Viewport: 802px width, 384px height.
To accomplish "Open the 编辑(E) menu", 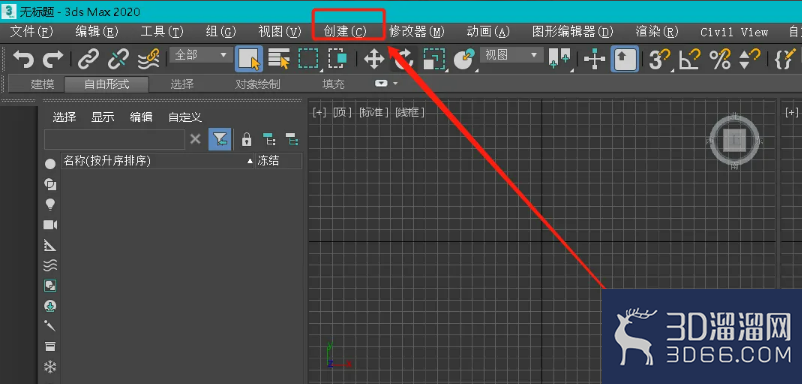I will tap(97, 32).
